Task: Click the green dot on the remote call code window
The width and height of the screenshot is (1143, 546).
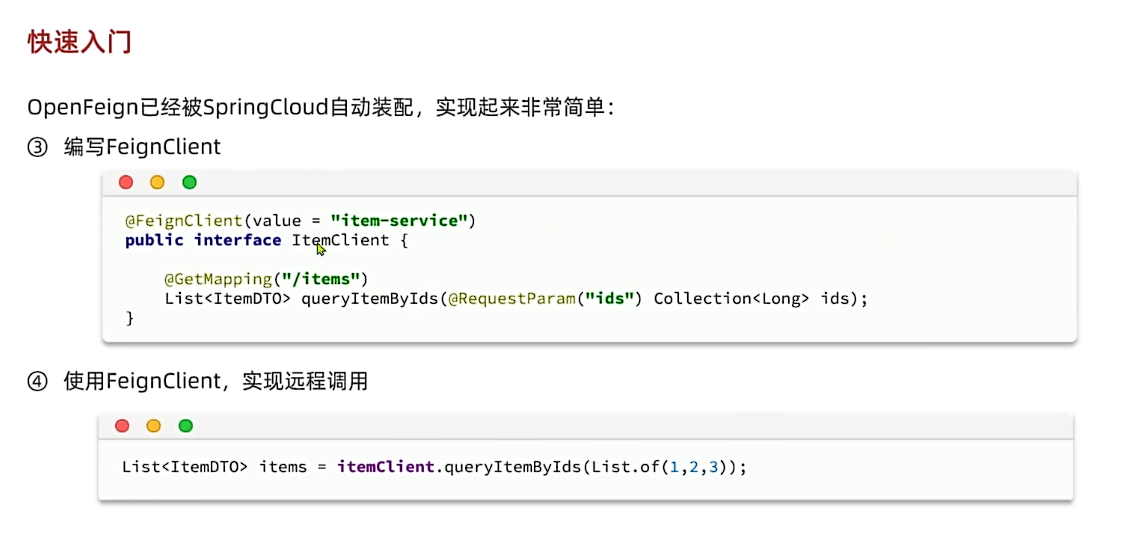Action: (185, 425)
